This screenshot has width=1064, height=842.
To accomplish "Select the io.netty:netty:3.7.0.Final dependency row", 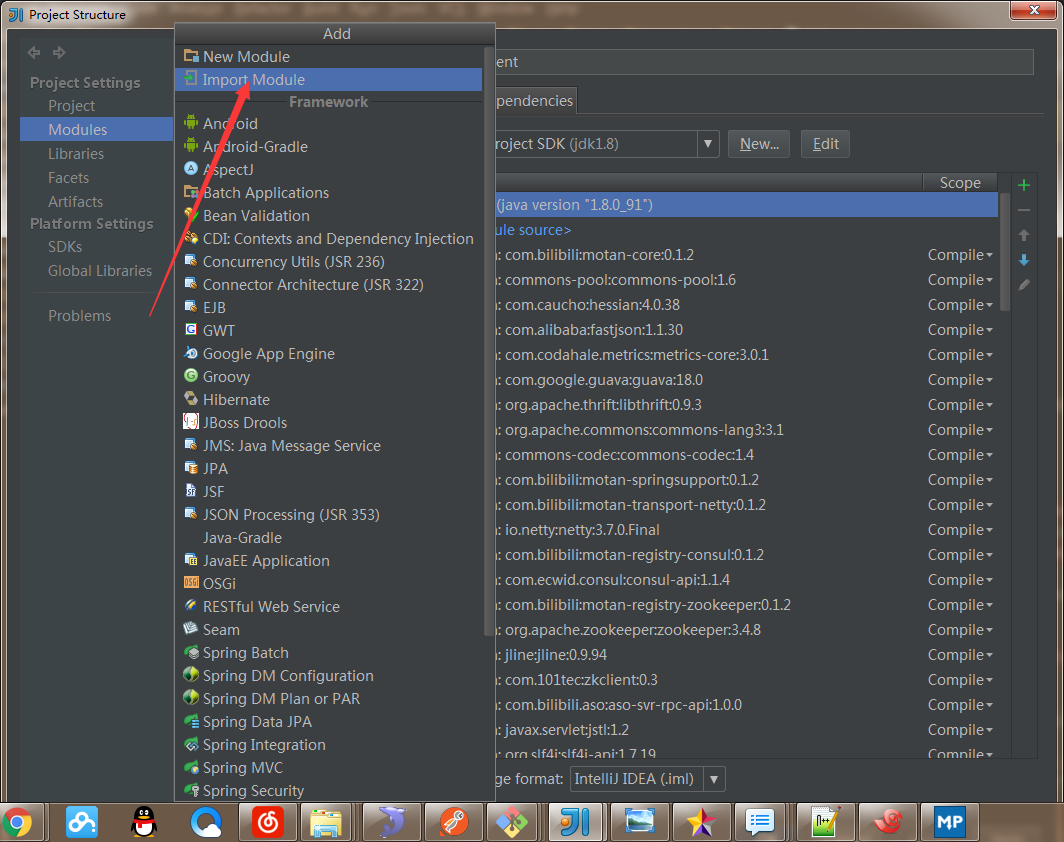I will (746, 530).
